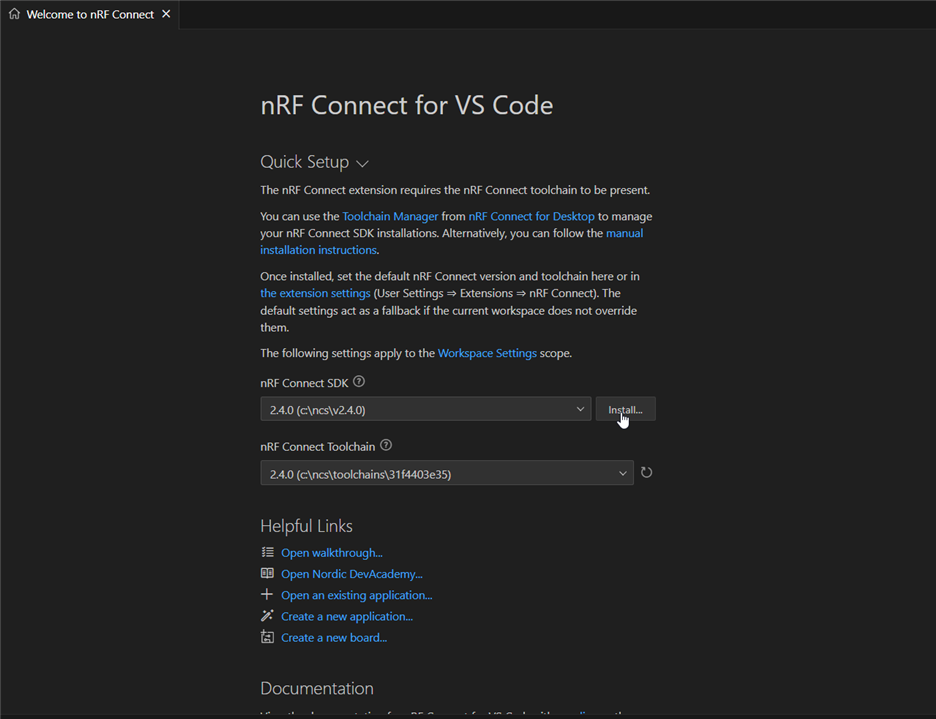The height and width of the screenshot is (719, 936).
Task: Open the Toolchain Manager link
Action: click(x=390, y=216)
